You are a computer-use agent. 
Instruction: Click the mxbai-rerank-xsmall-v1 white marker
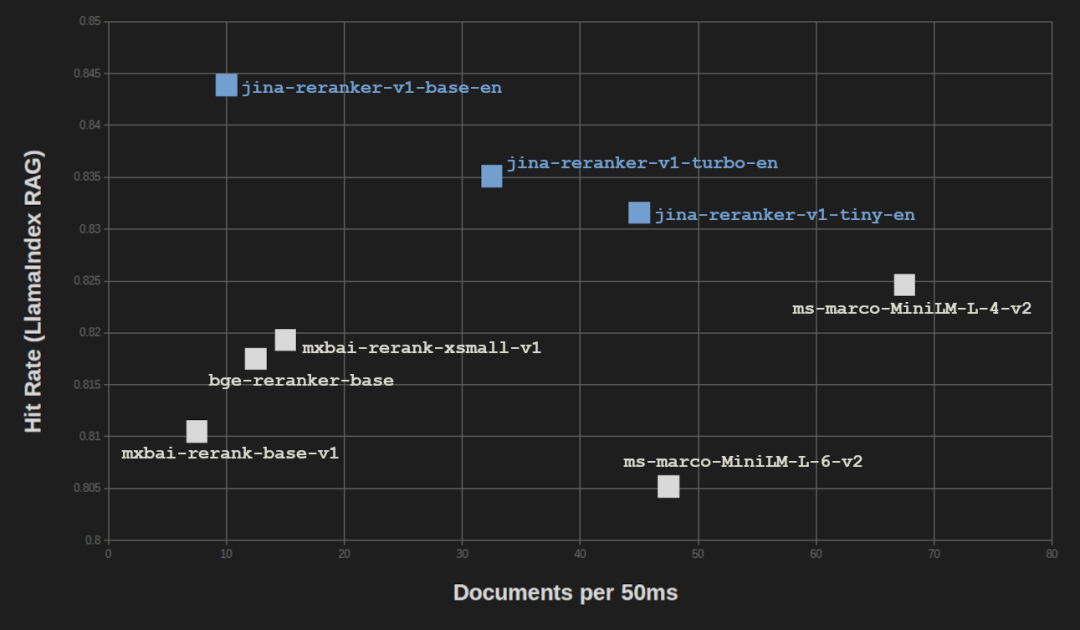285,340
